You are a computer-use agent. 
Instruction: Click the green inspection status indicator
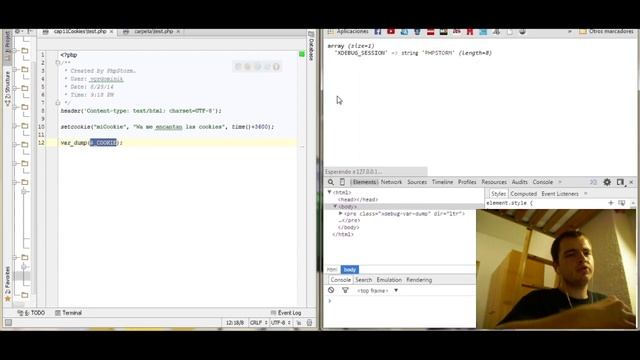coord(302,54)
